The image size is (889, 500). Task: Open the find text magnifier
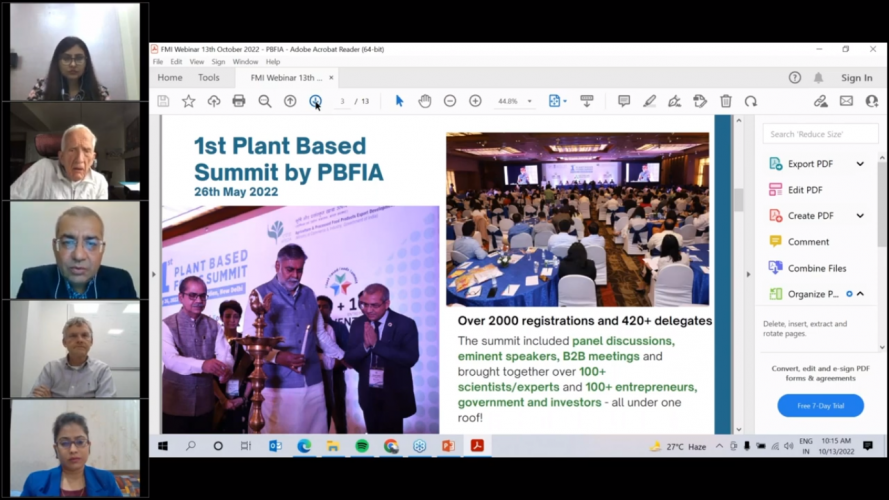coord(264,101)
